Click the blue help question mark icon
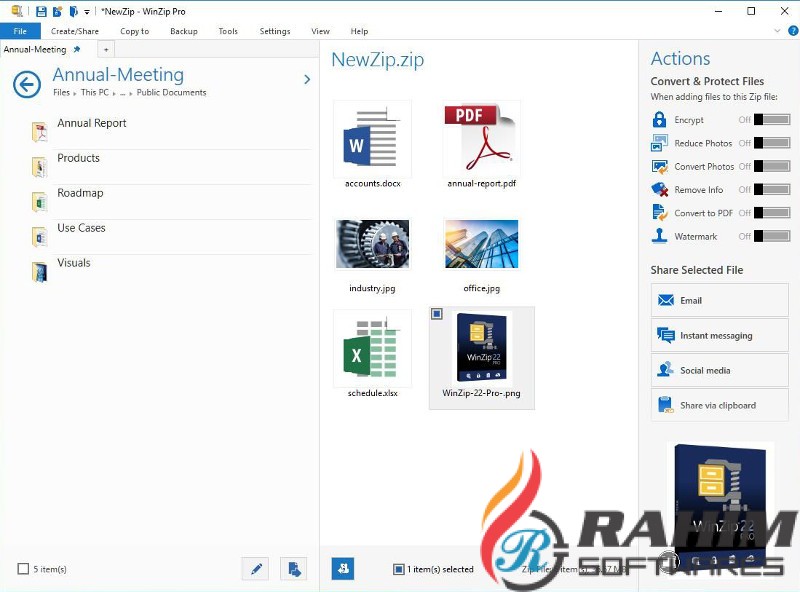Screen dimensions: 800x592 [793, 31]
